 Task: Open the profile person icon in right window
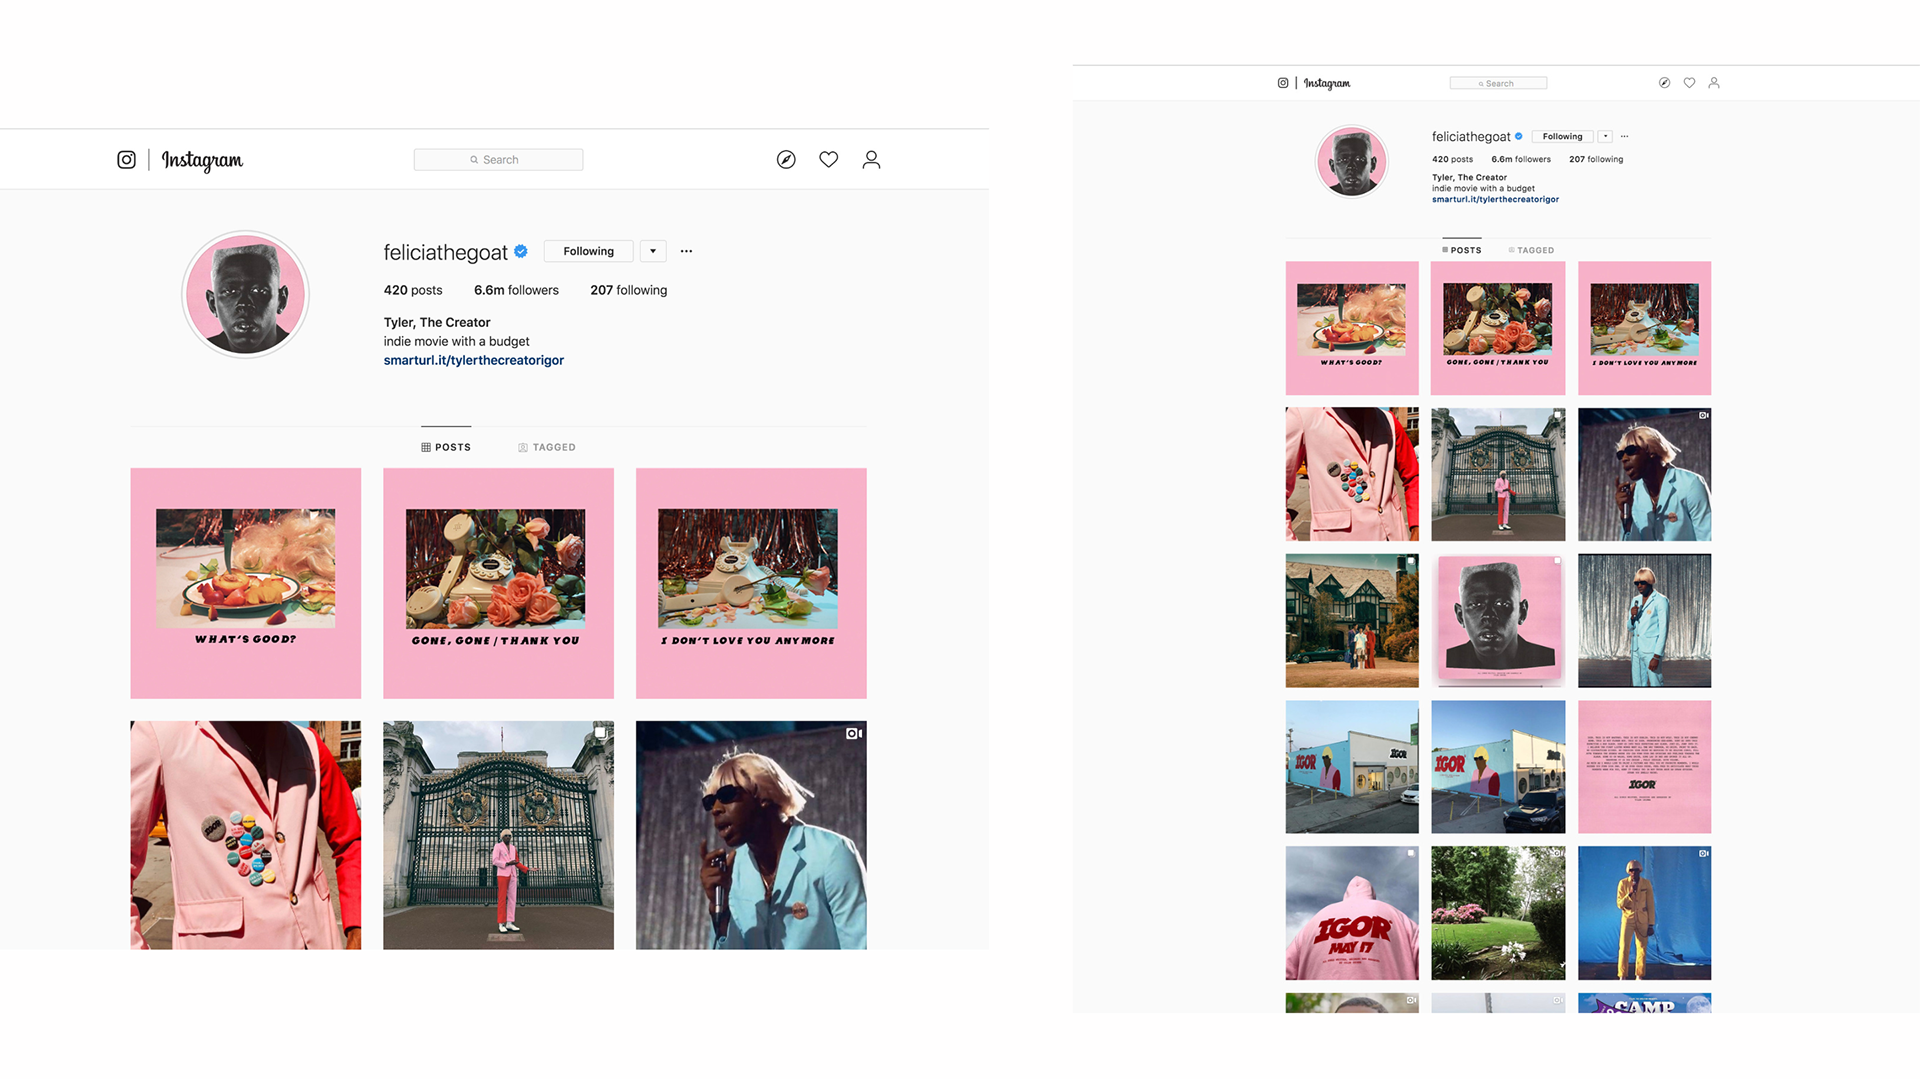[x=1714, y=83]
